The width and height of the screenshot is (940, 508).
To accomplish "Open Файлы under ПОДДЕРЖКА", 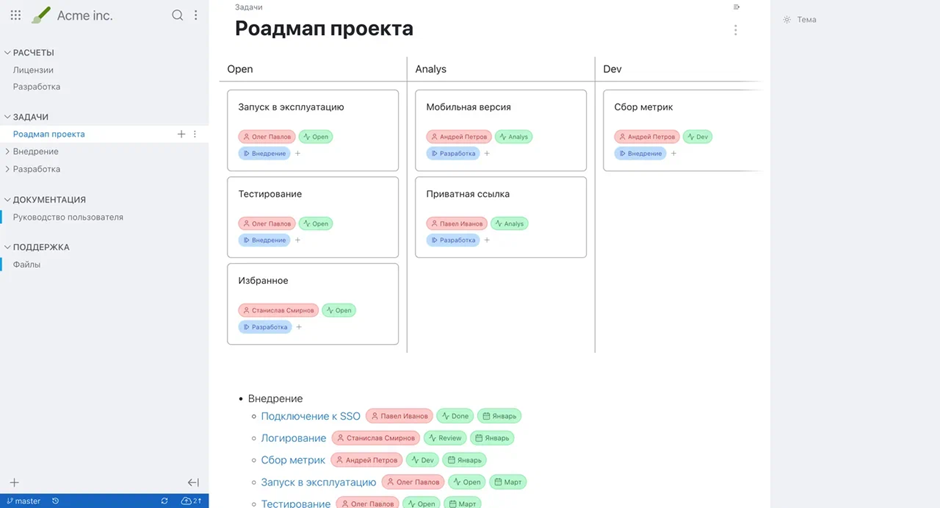I will [26, 264].
